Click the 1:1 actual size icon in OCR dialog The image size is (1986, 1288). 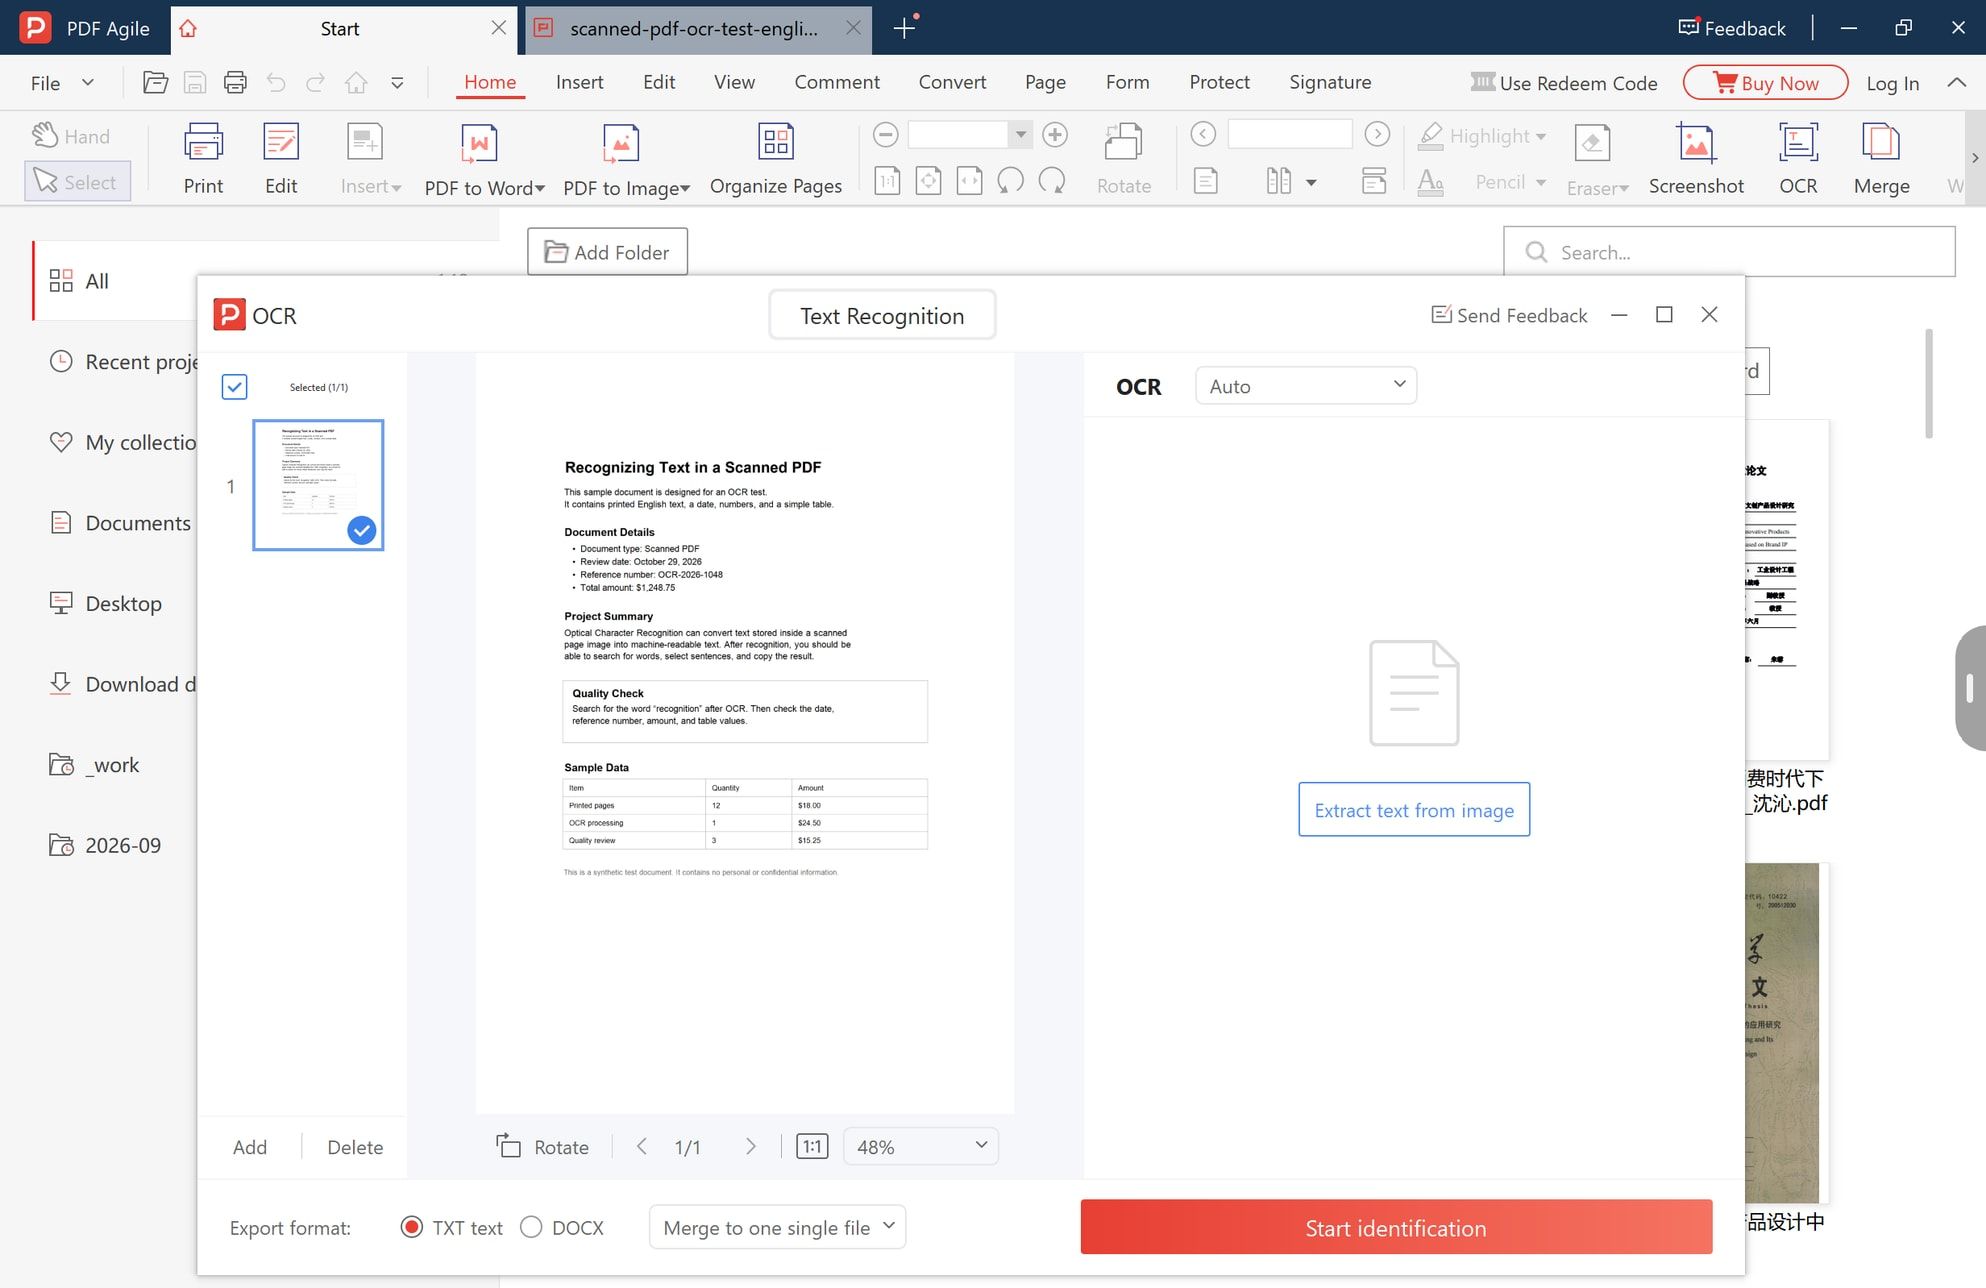click(812, 1146)
